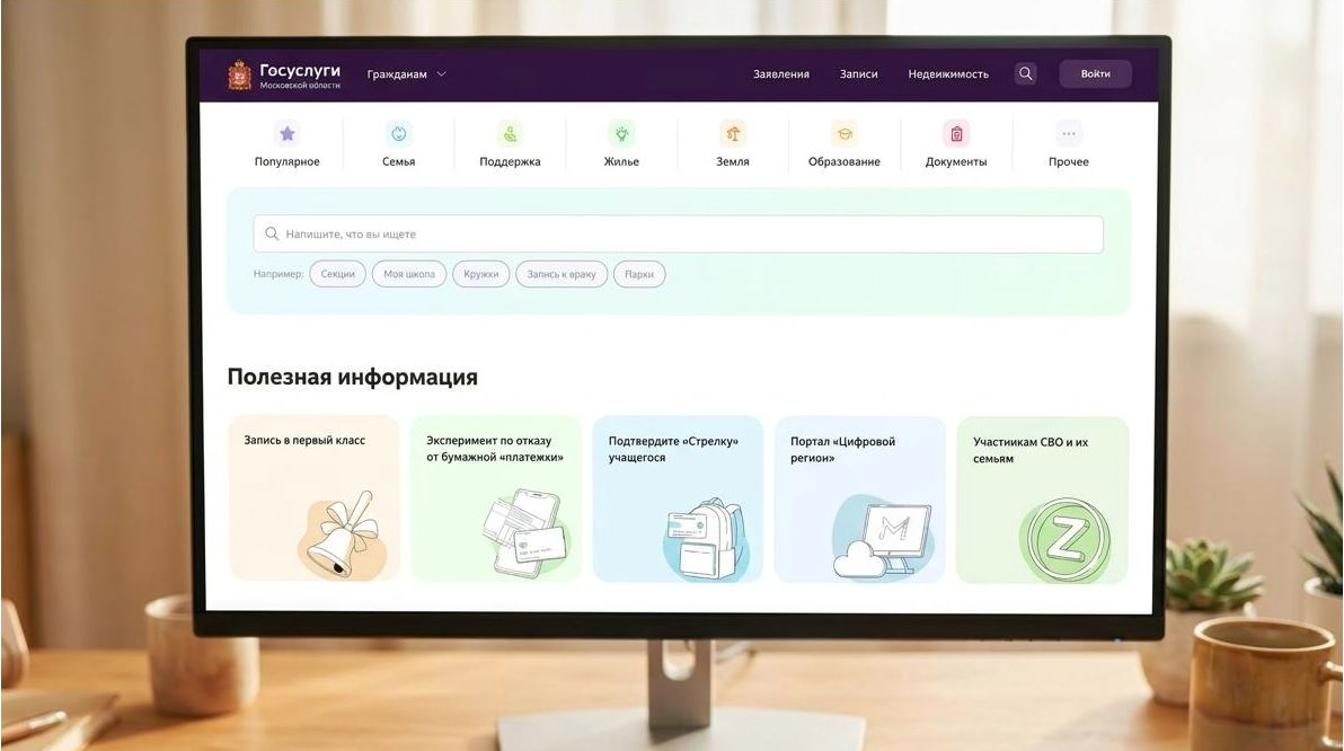Click the 'Например:' label
Screen dimensions: 1344x751
coord(278,274)
